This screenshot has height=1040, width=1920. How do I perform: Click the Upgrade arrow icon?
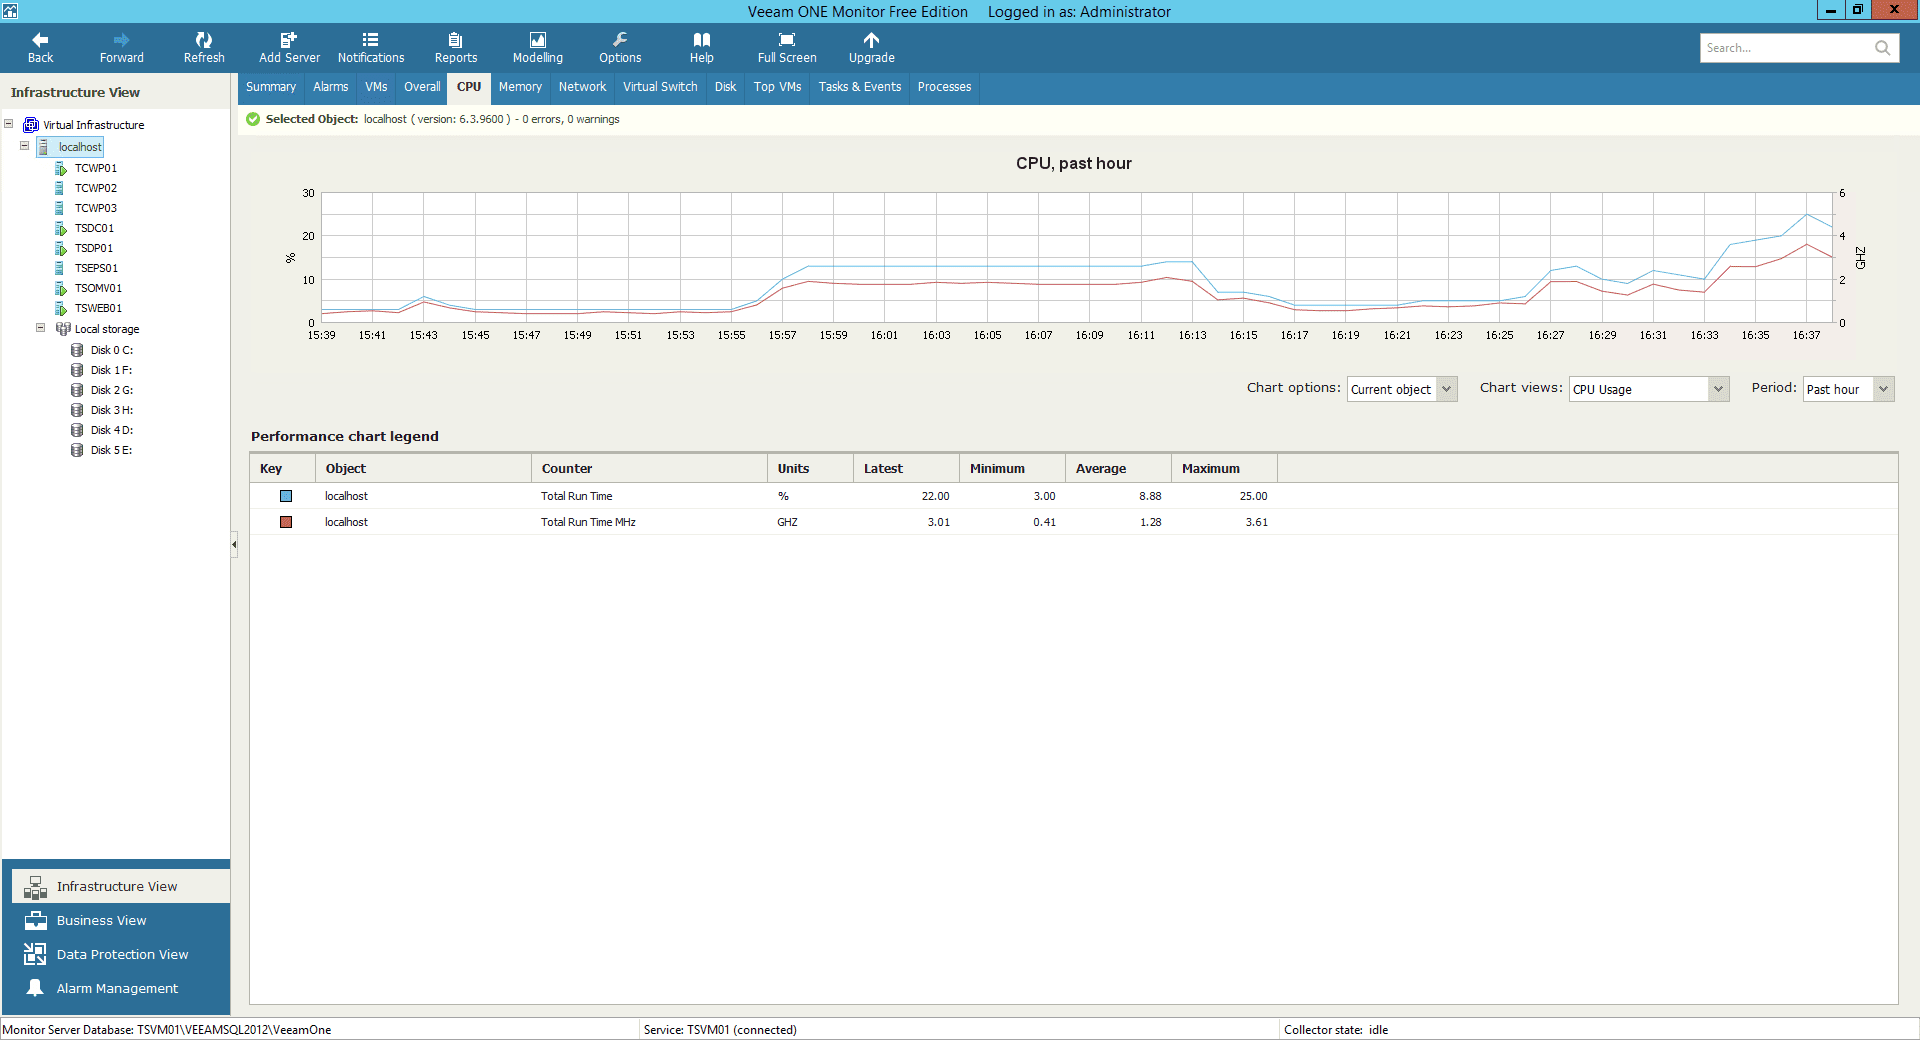click(x=872, y=40)
